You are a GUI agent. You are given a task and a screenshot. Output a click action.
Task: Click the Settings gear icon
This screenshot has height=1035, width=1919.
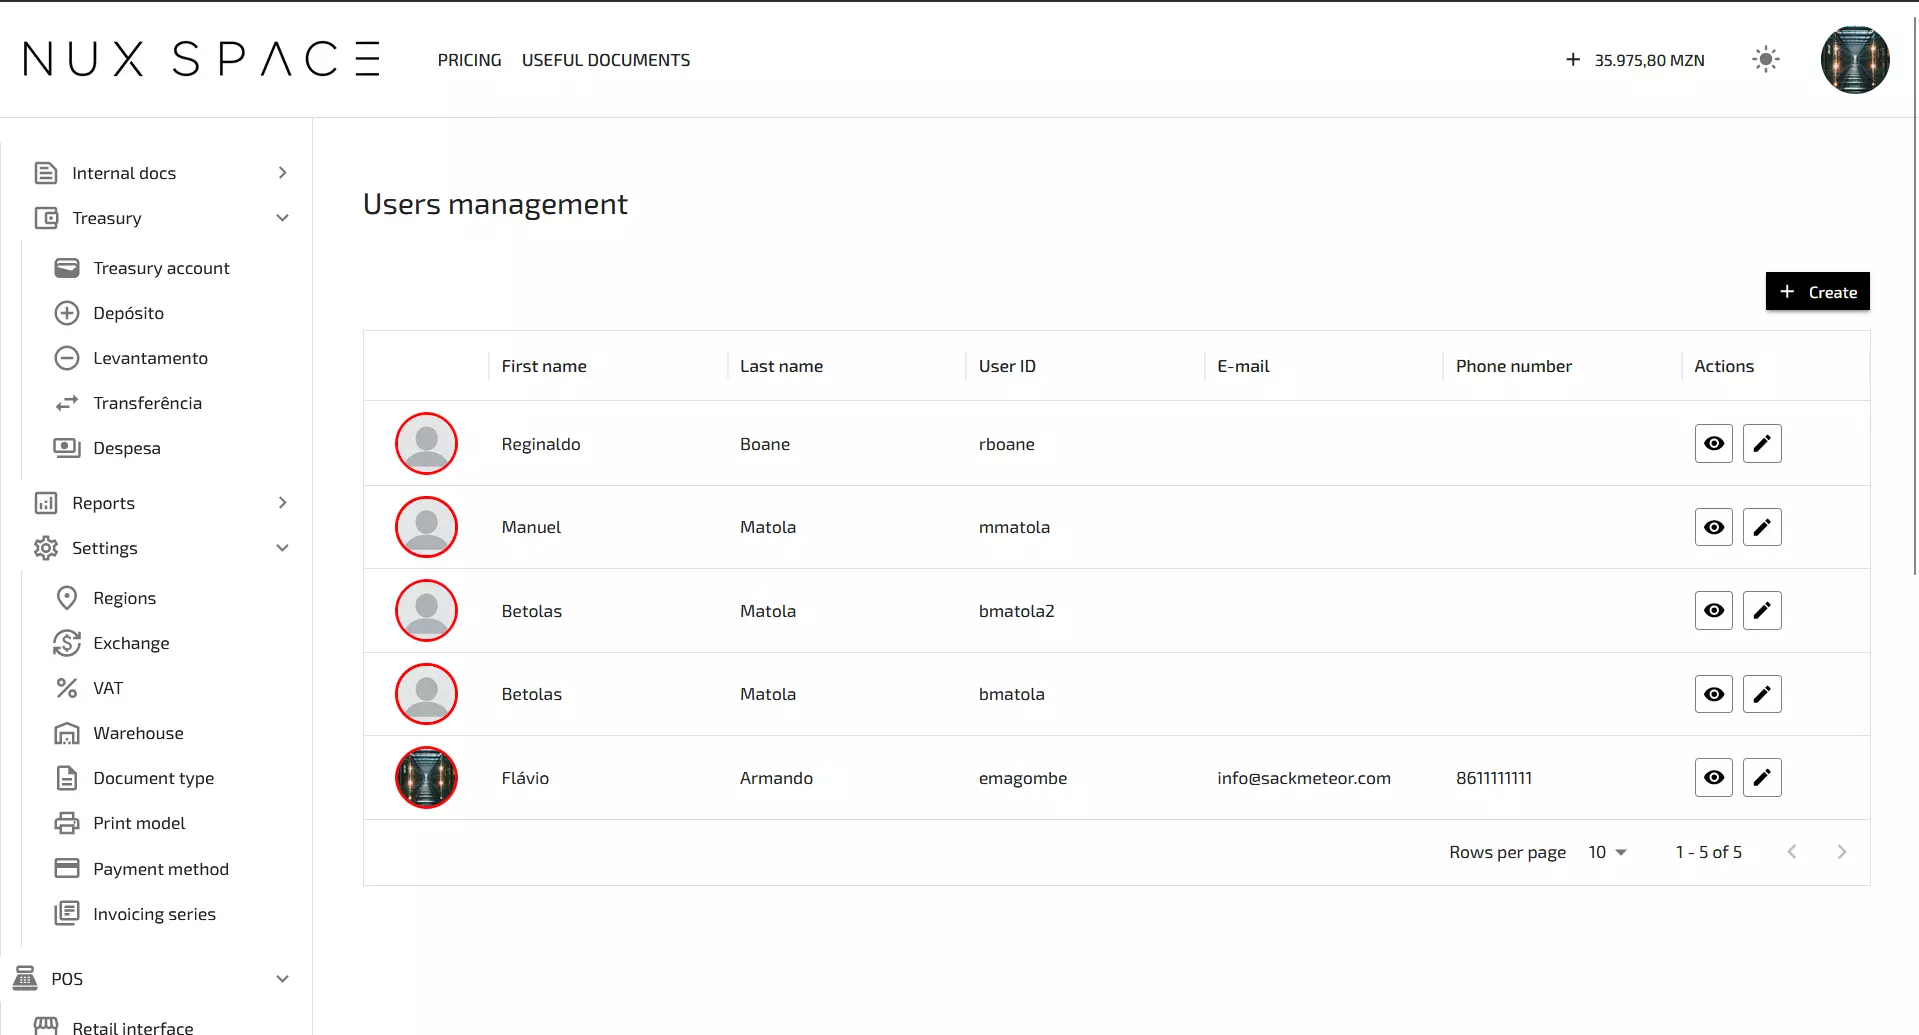pyautogui.click(x=46, y=548)
